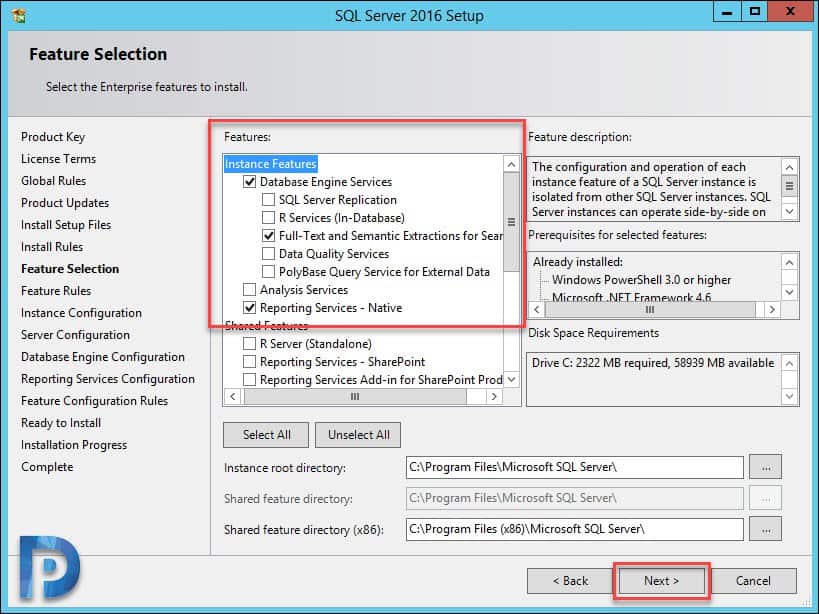
Task: Click right arrow of prerequisites horizontal scrollbar
Action: tap(772, 310)
